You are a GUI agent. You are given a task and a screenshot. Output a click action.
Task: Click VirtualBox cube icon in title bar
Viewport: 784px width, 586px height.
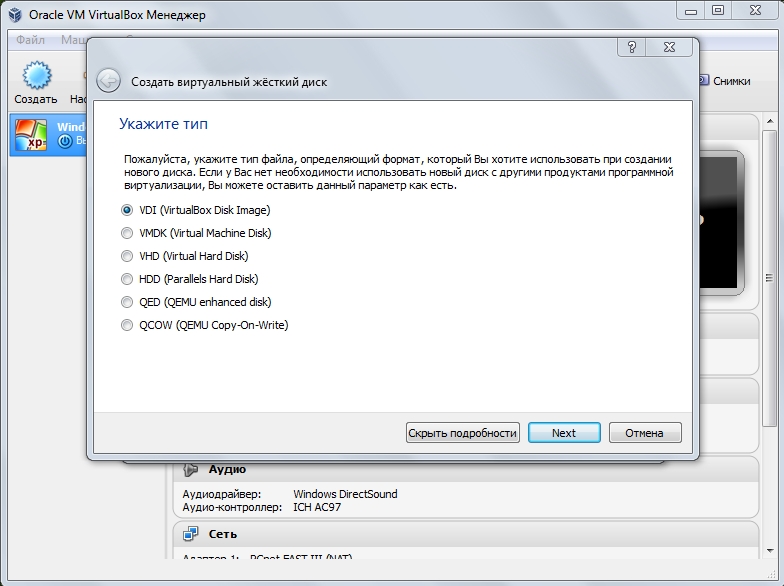(x=16, y=14)
